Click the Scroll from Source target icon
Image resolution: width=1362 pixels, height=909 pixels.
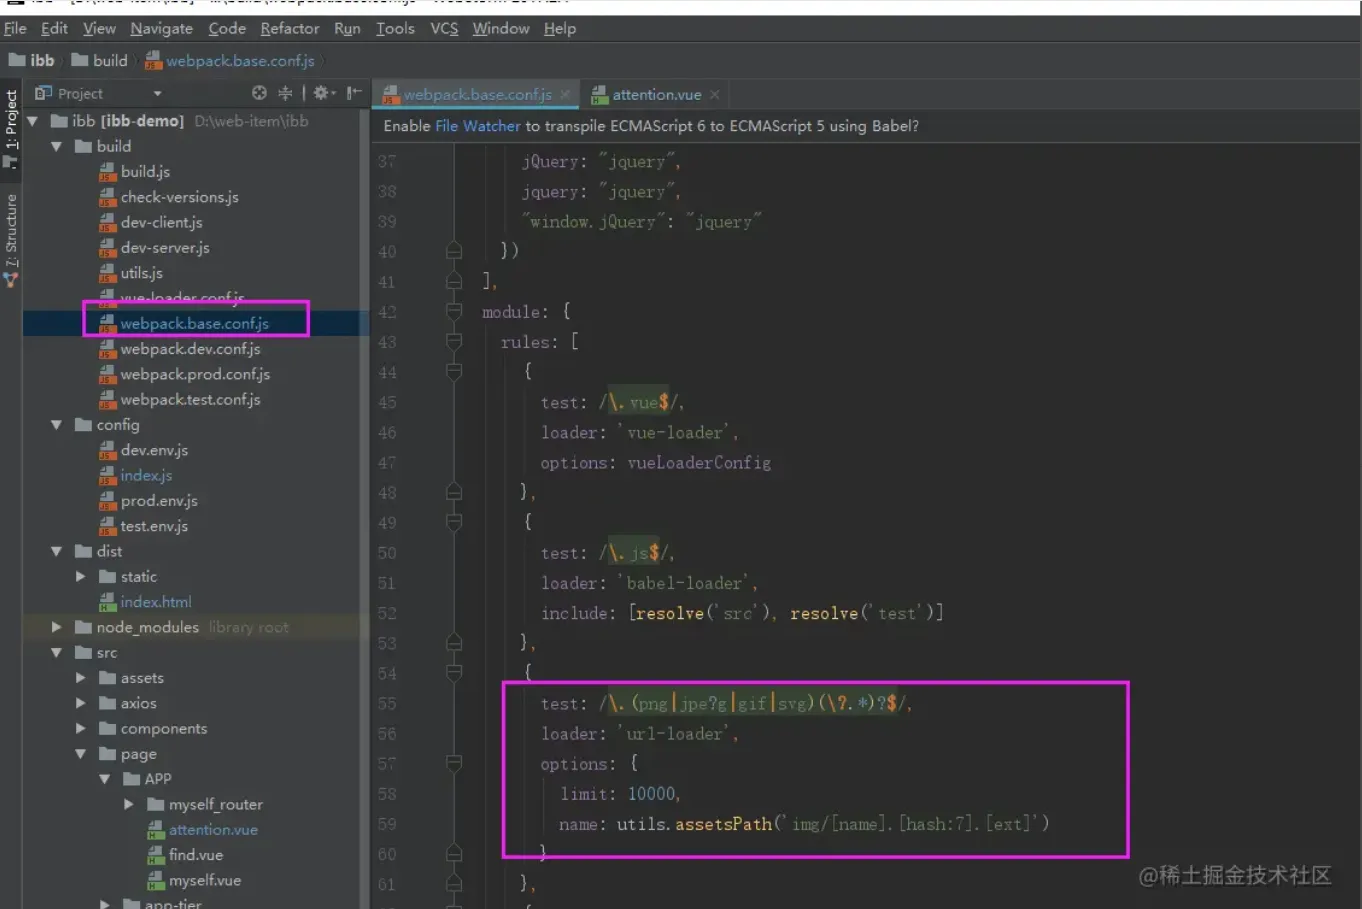click(x=259, y=93)
